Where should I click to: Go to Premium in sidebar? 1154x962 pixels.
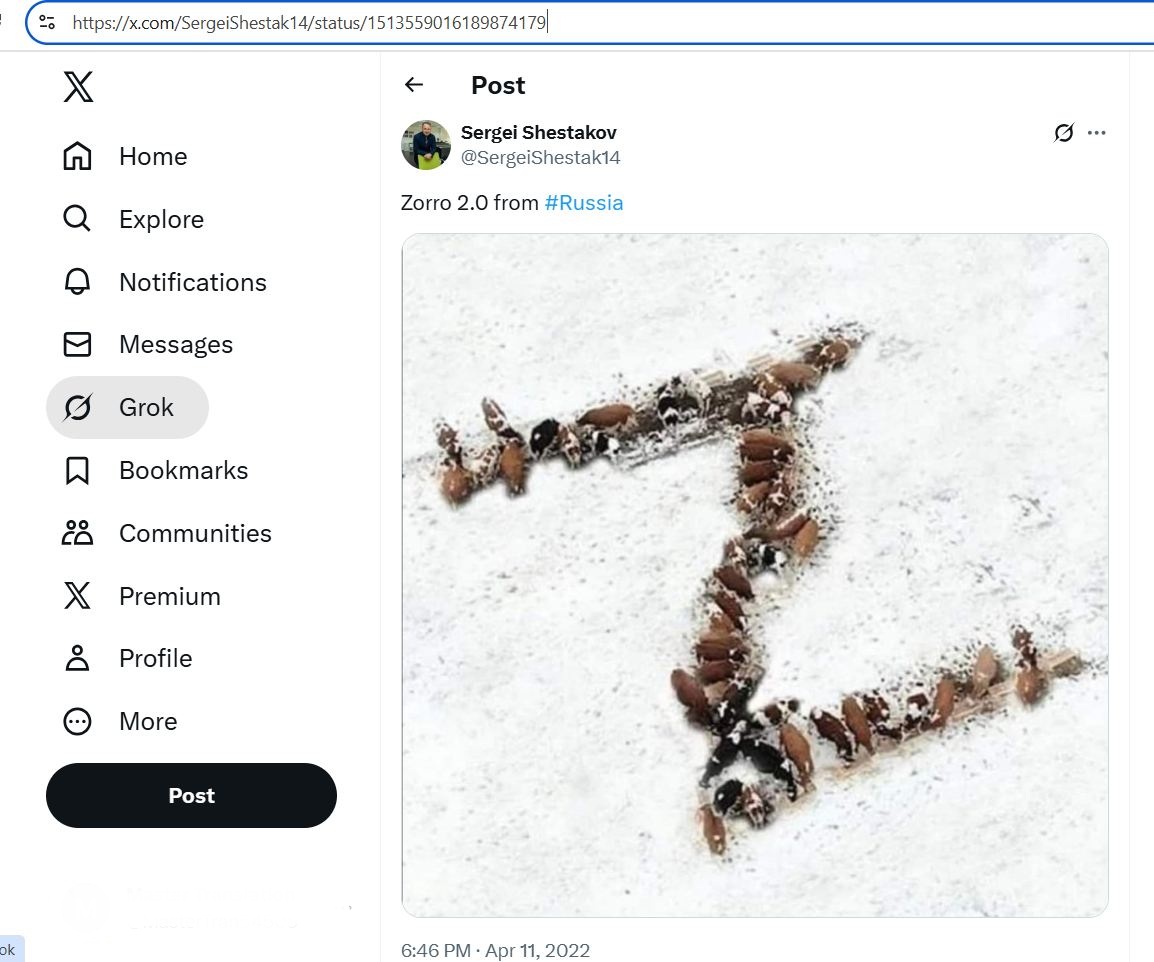click(141, 597)
